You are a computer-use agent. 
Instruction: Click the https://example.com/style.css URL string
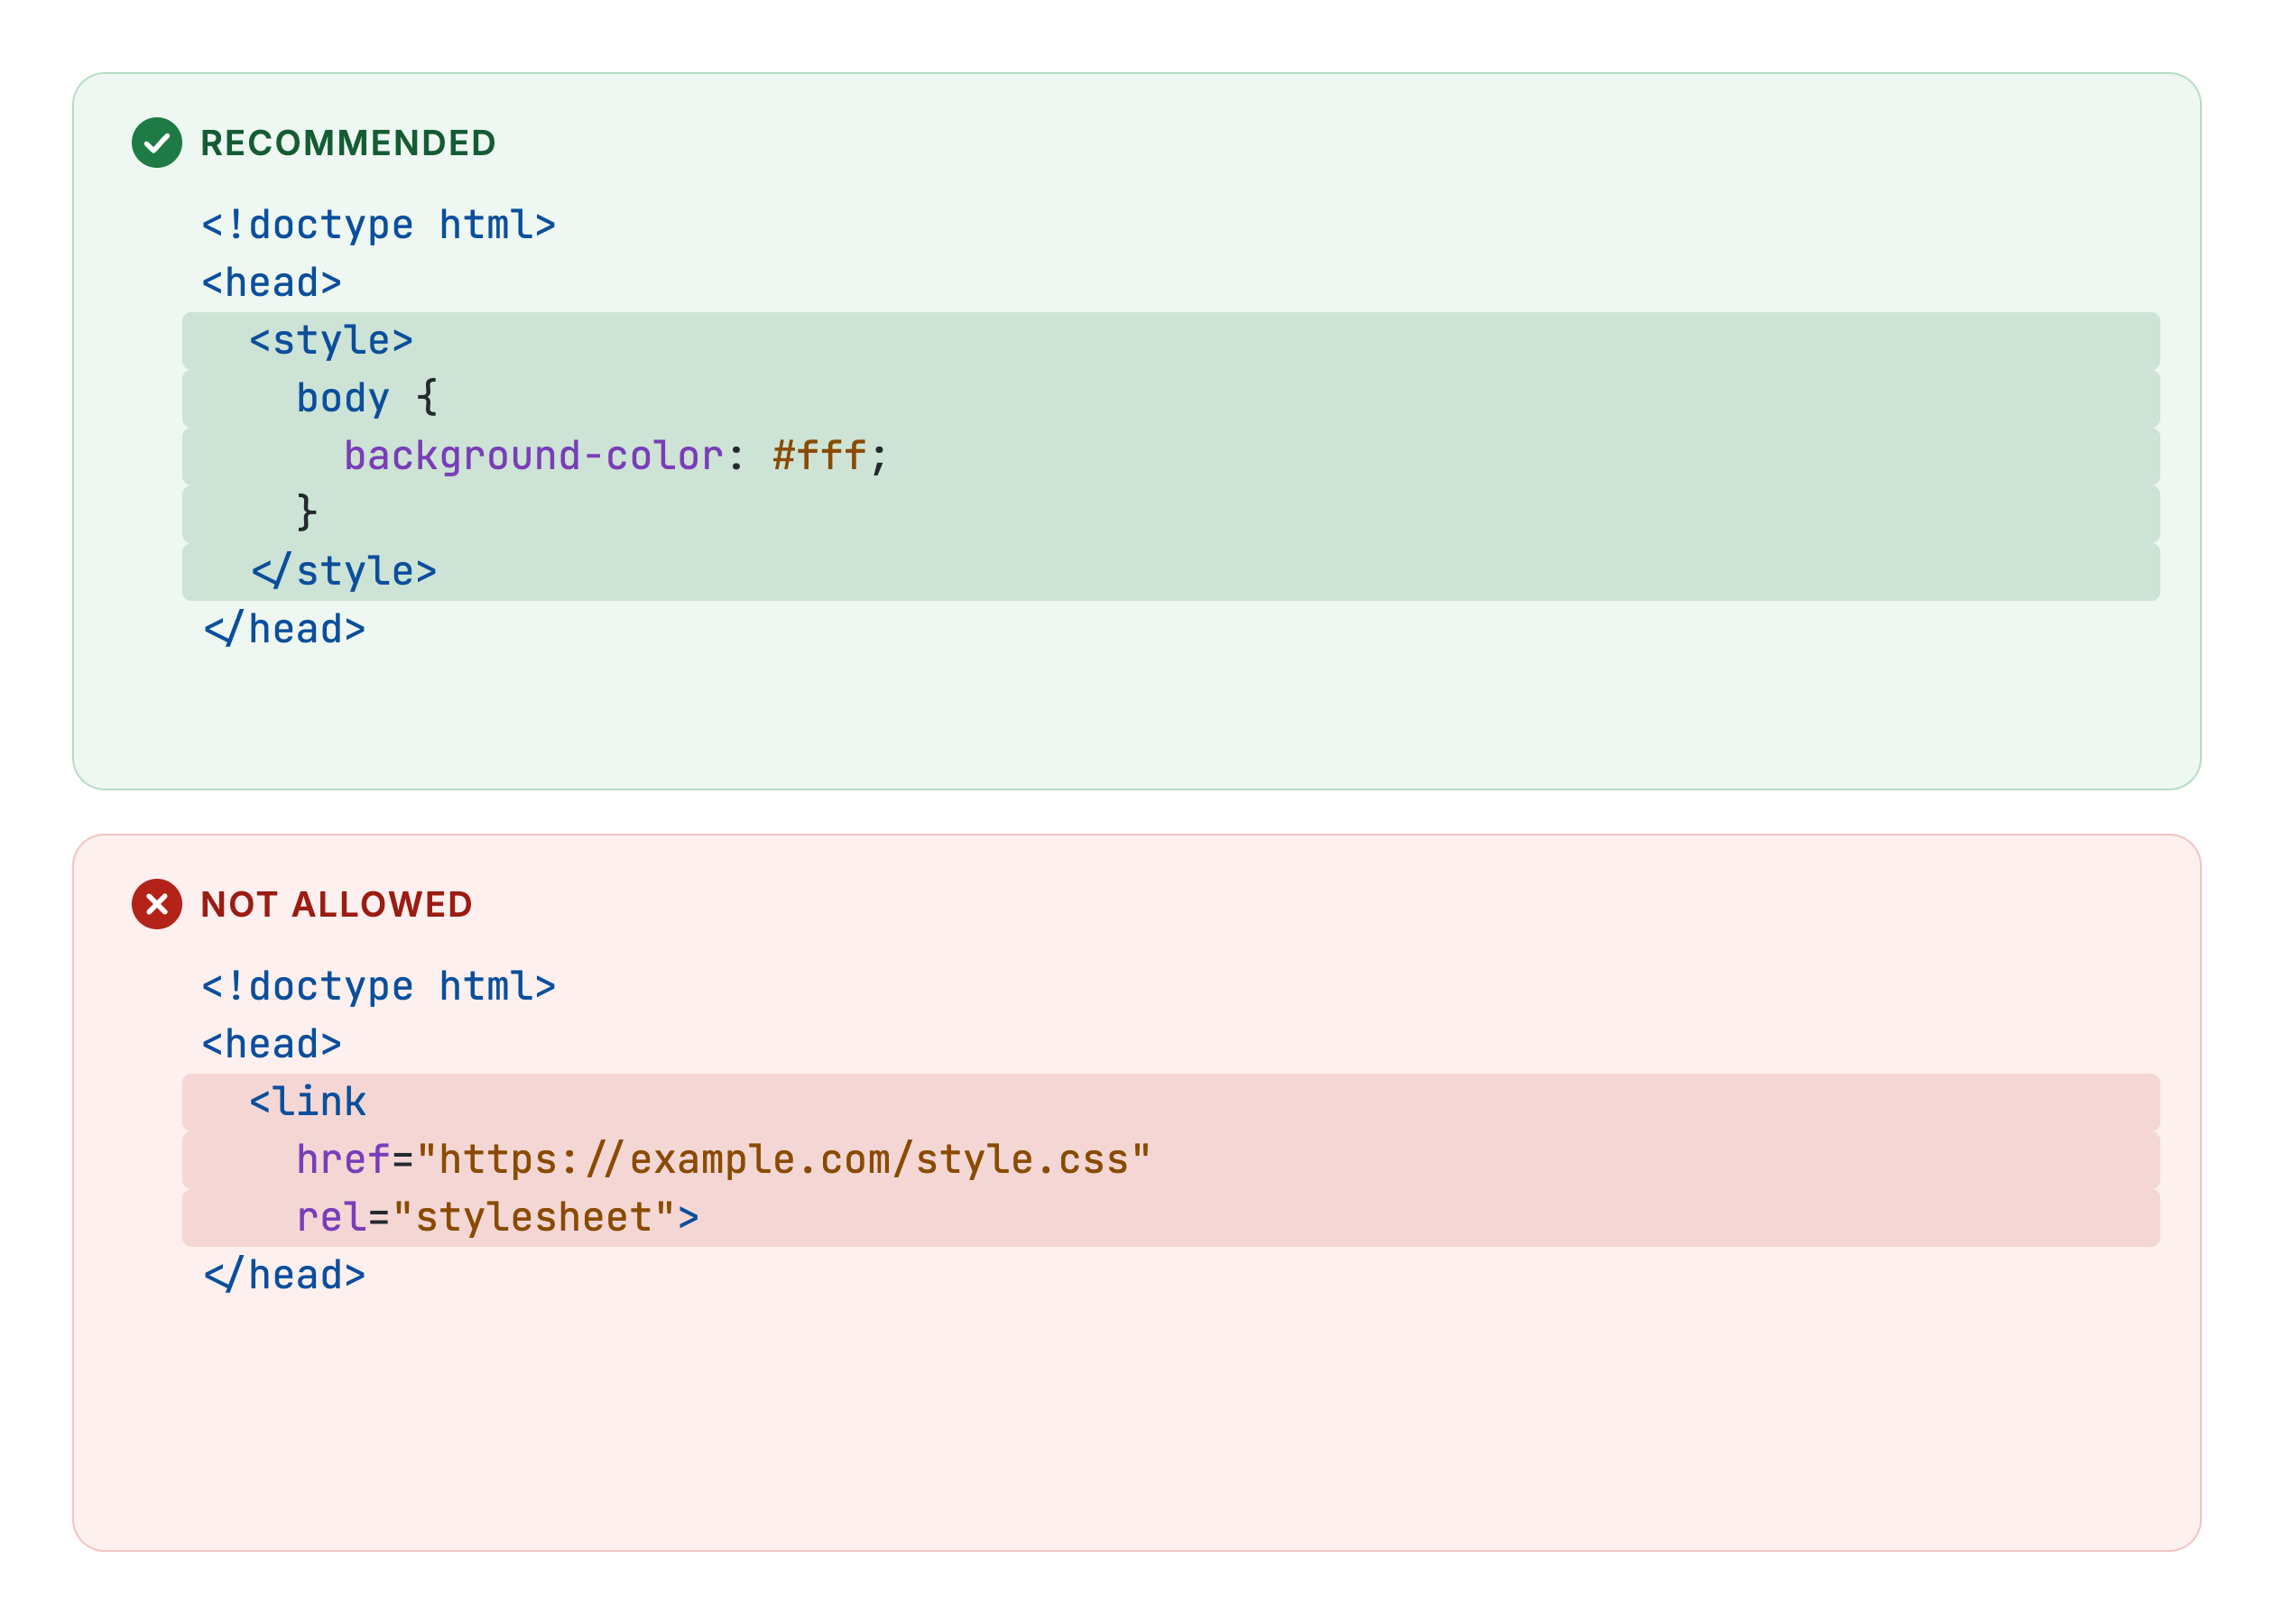tap(784, 1160)
